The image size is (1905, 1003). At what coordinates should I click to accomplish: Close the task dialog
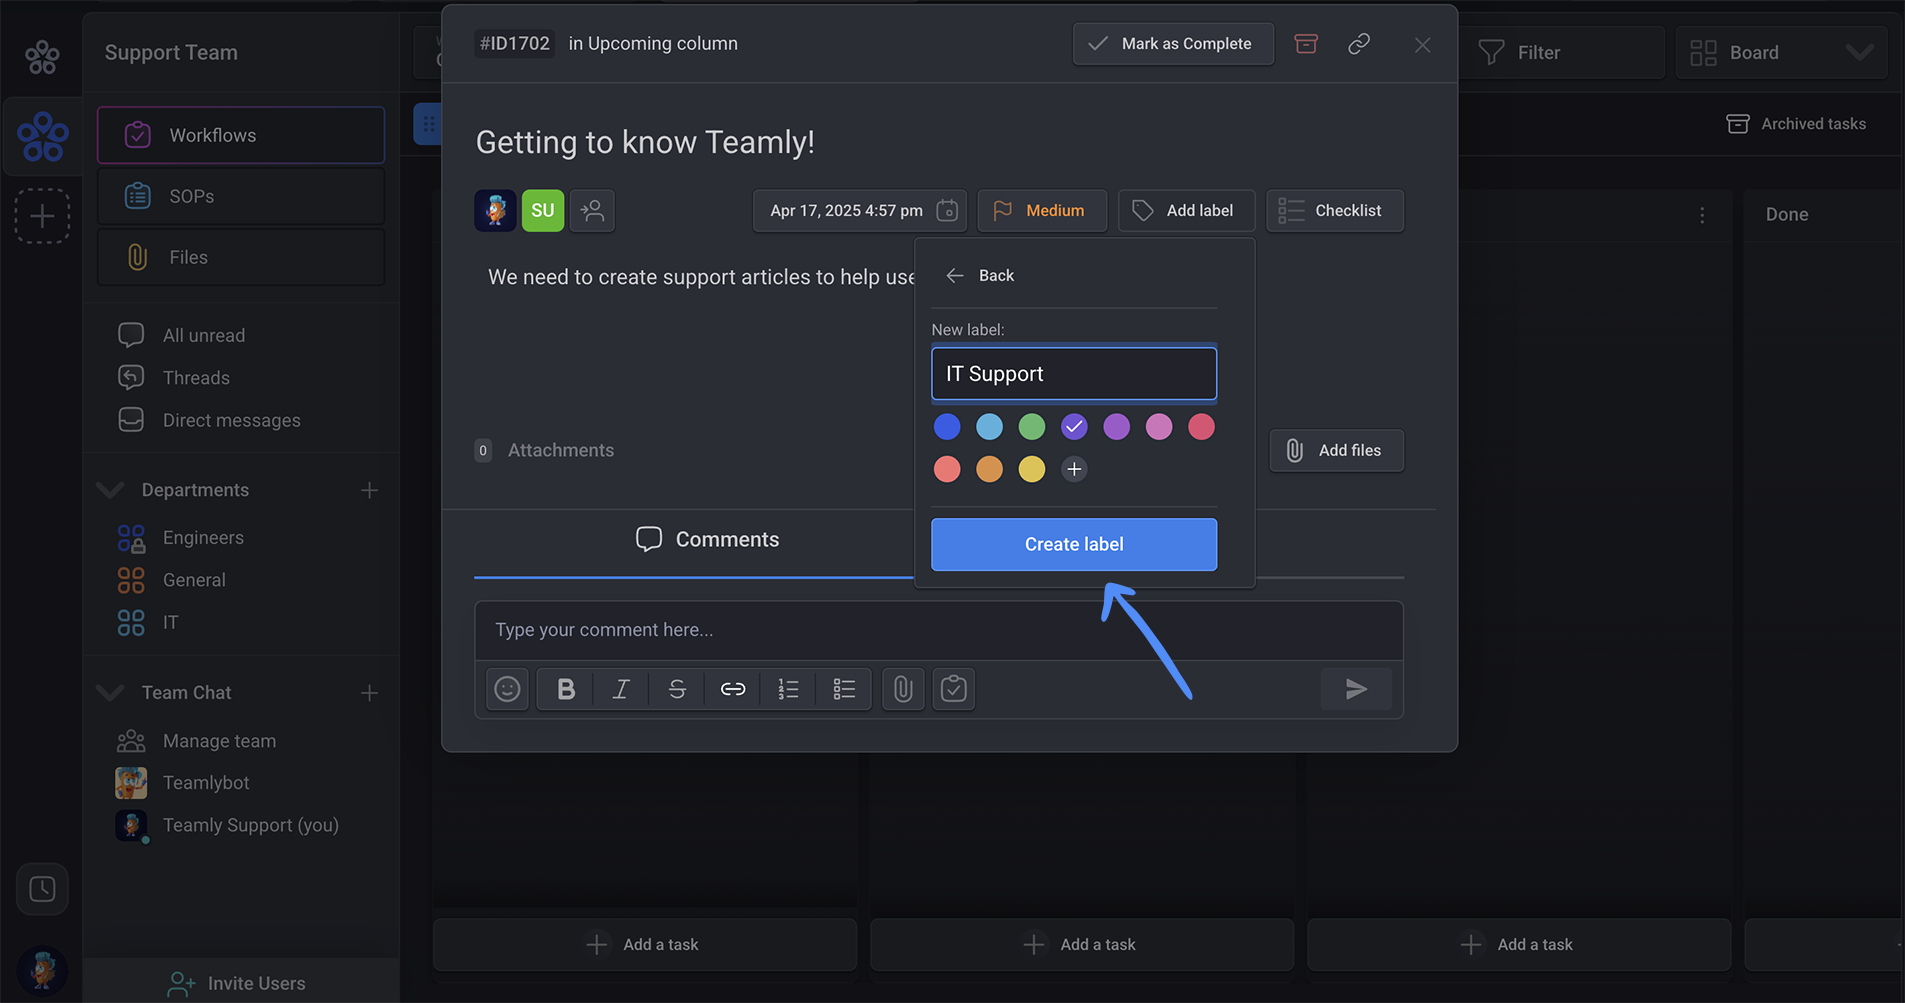pyautogui.click(x=1422, y=45)
